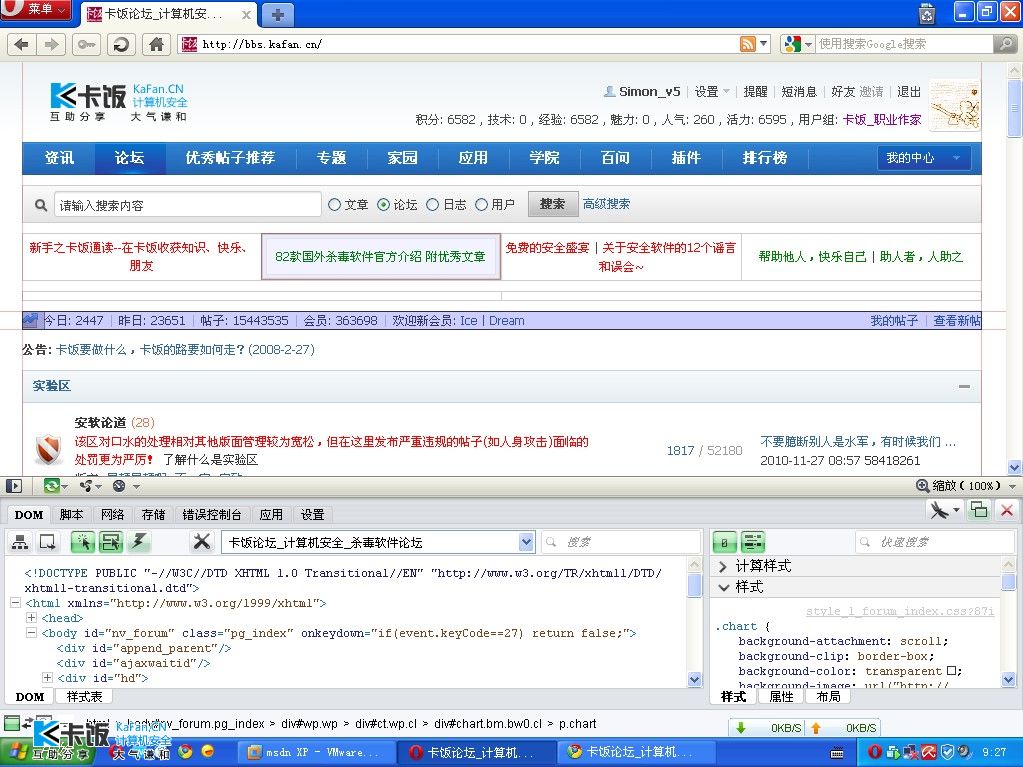
Task: Toggle the Opera side panel icon
Action: point(13,486)
